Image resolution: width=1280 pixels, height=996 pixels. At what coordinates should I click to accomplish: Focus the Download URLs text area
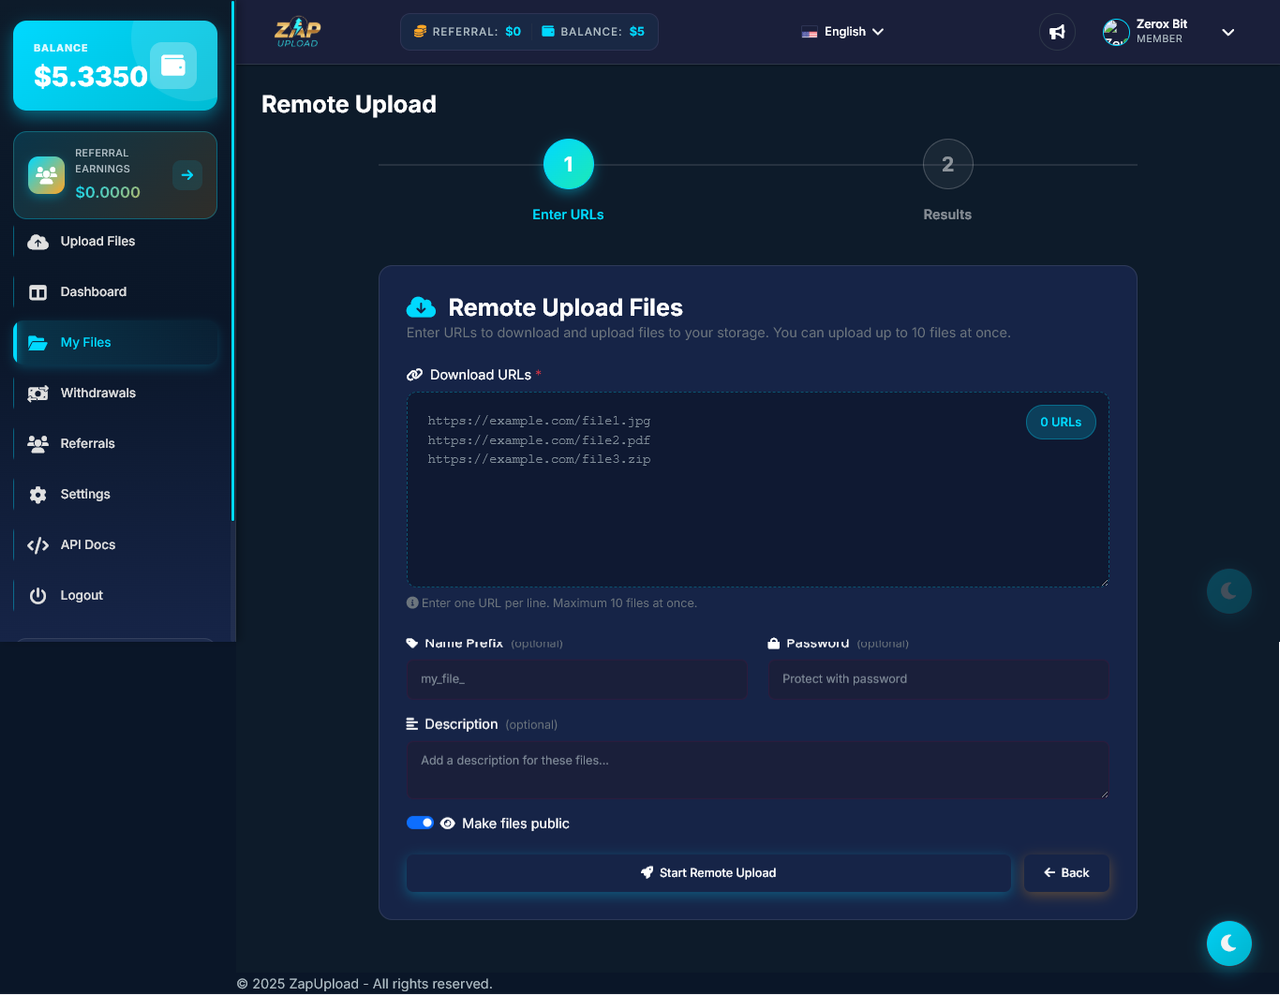pos(757,490)
